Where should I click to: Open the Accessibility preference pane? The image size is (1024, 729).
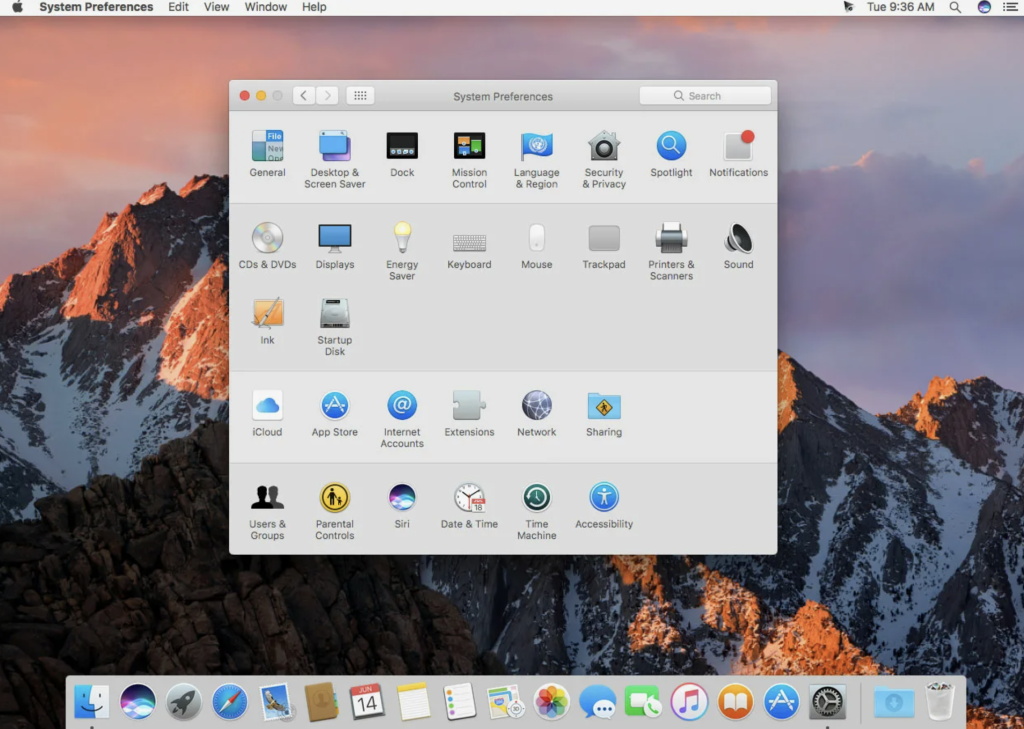pyautogui.click(x=603, y=506)
